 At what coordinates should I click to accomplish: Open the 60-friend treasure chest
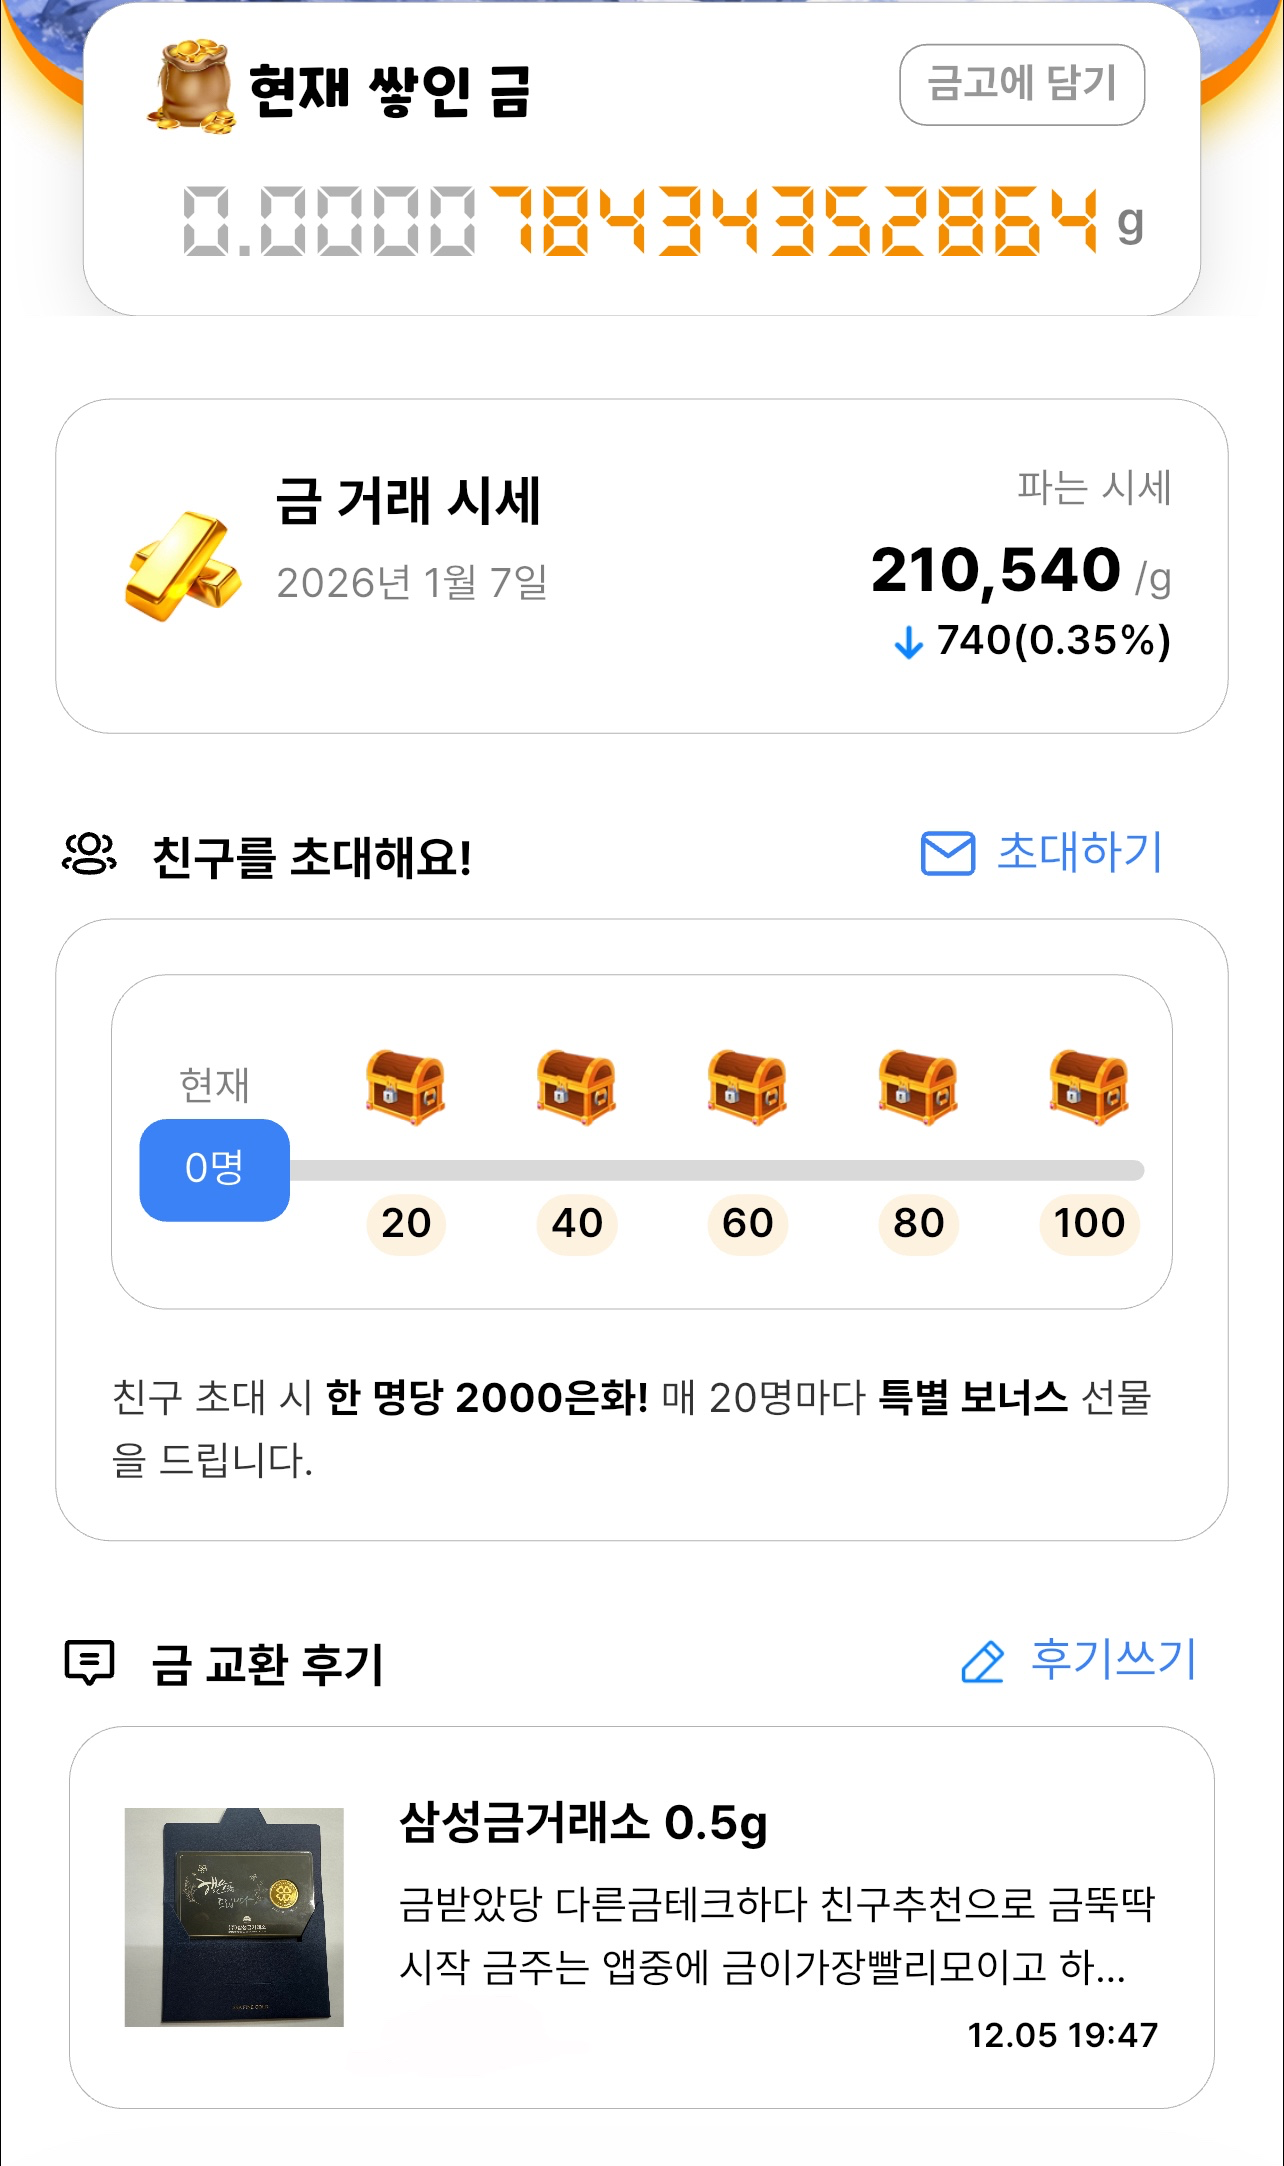pos(747,1087)
